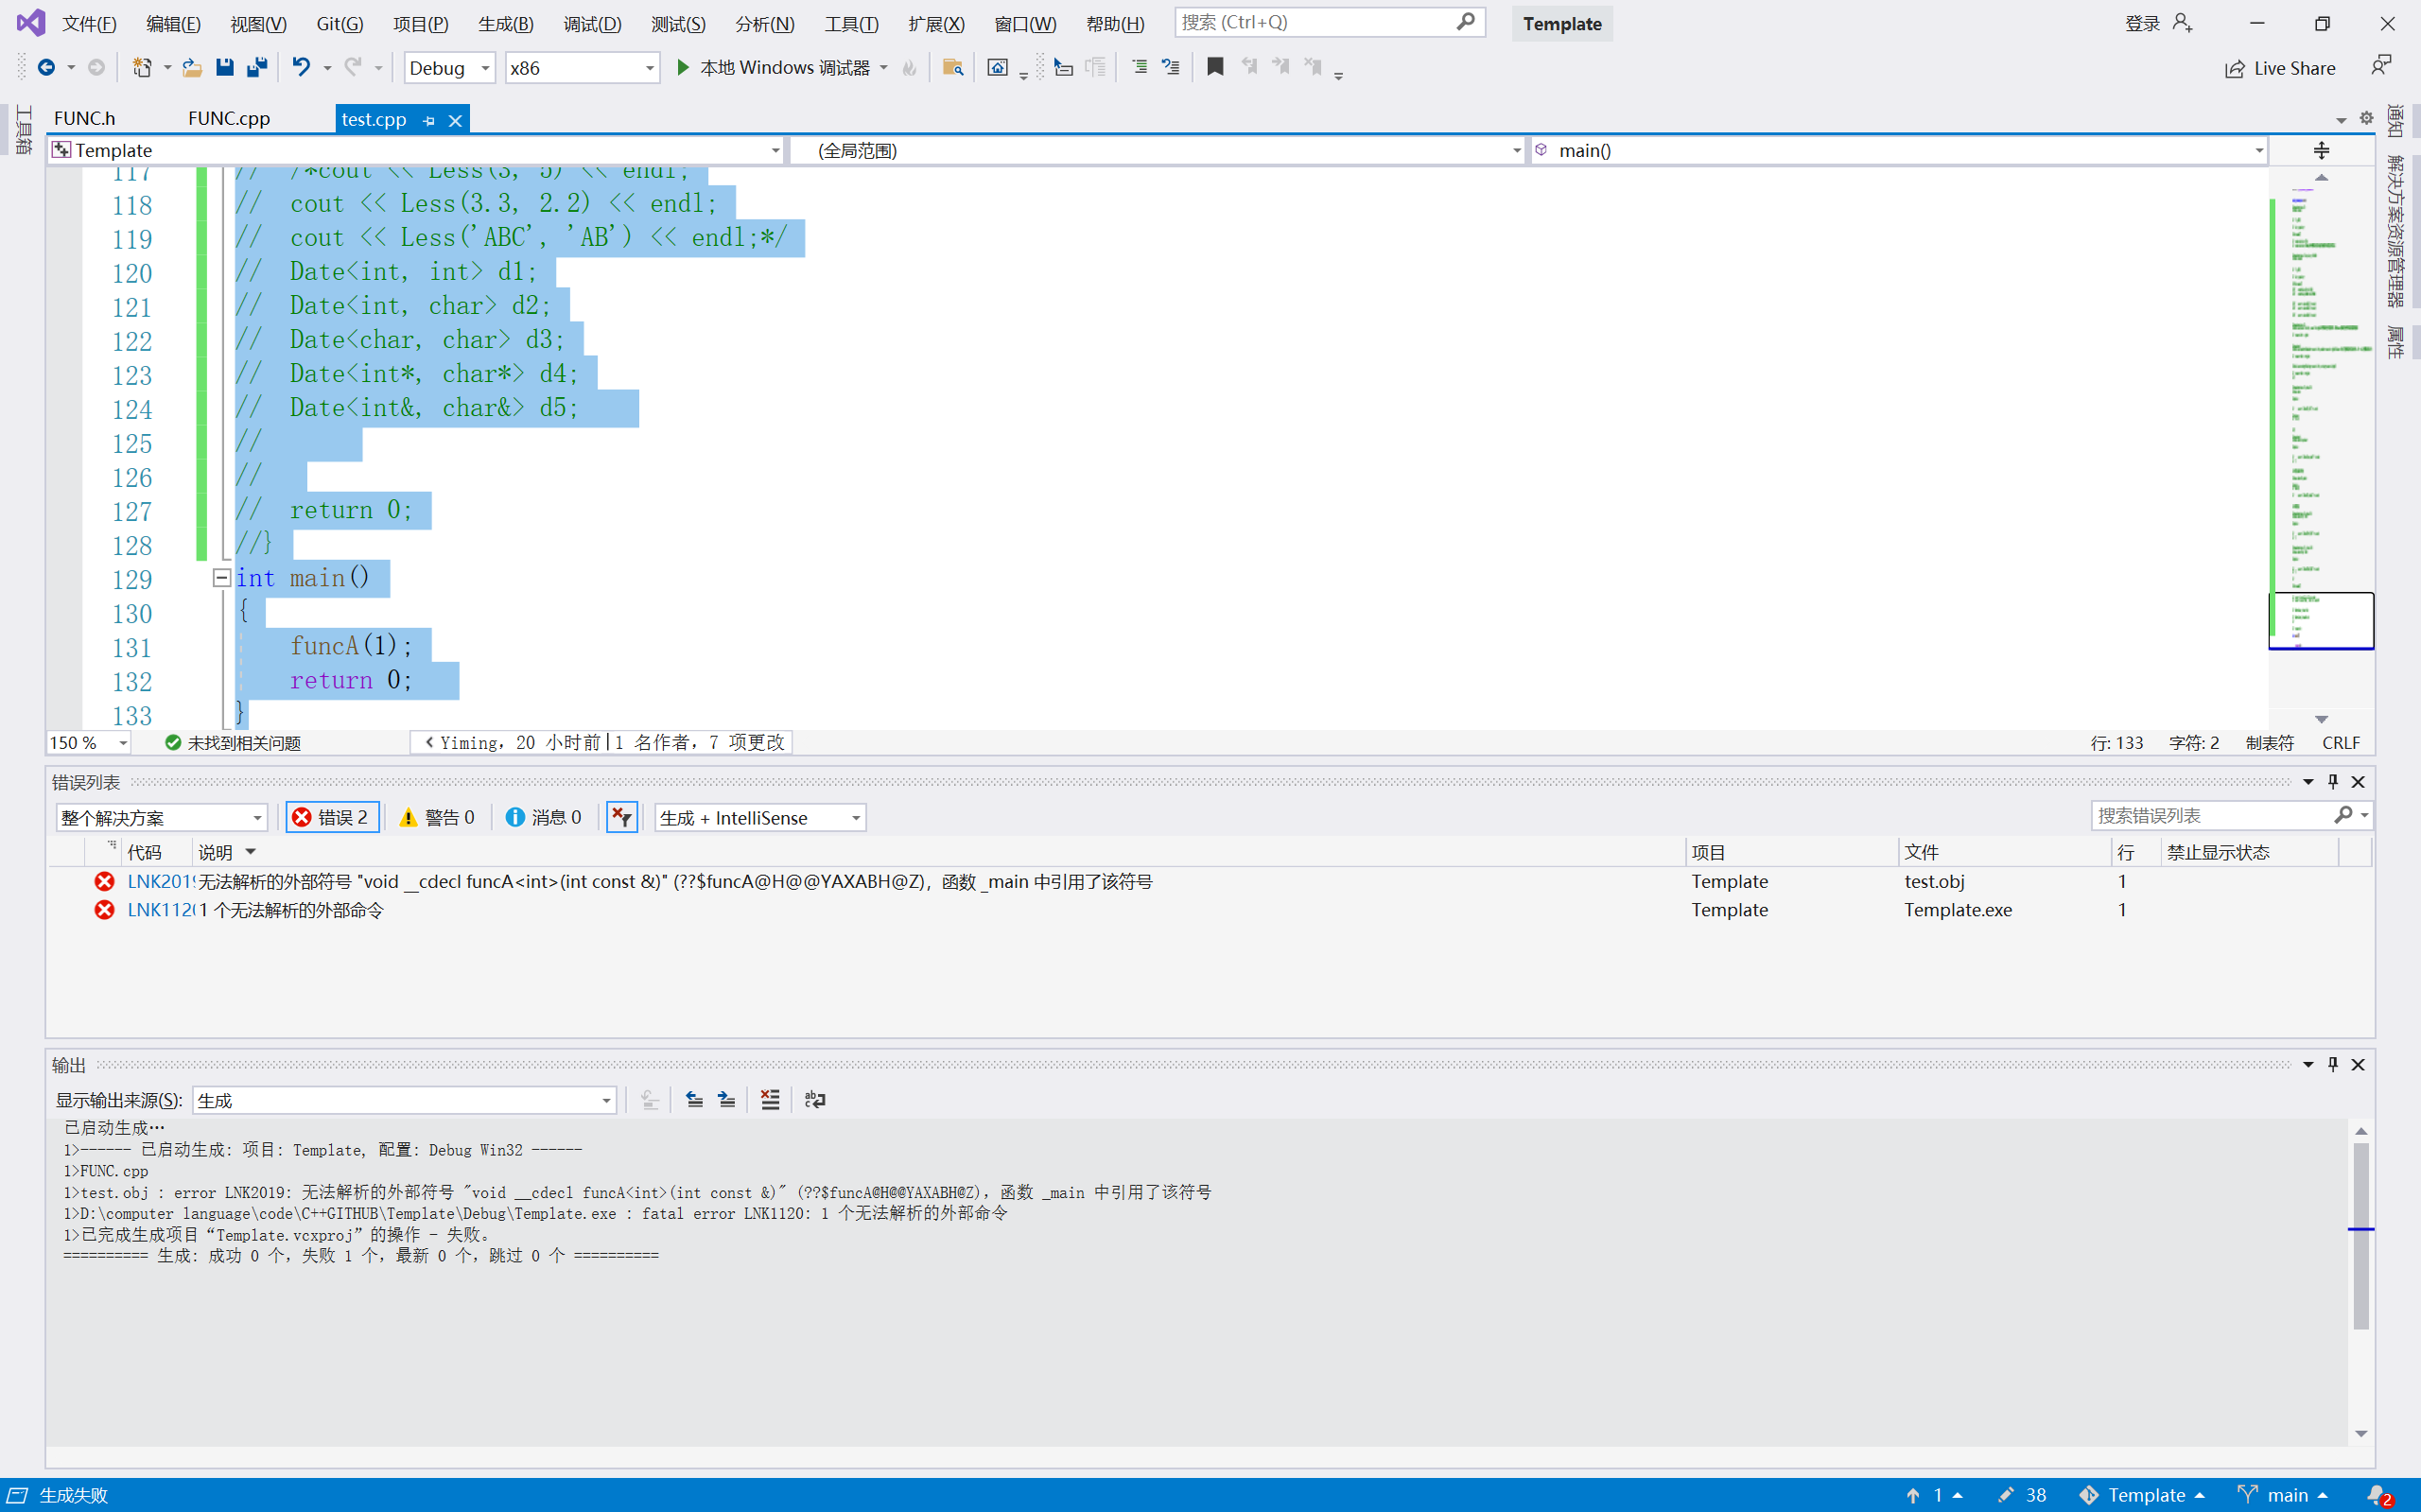
Task: Open the File menu
Action: click(x=89, y=23)
